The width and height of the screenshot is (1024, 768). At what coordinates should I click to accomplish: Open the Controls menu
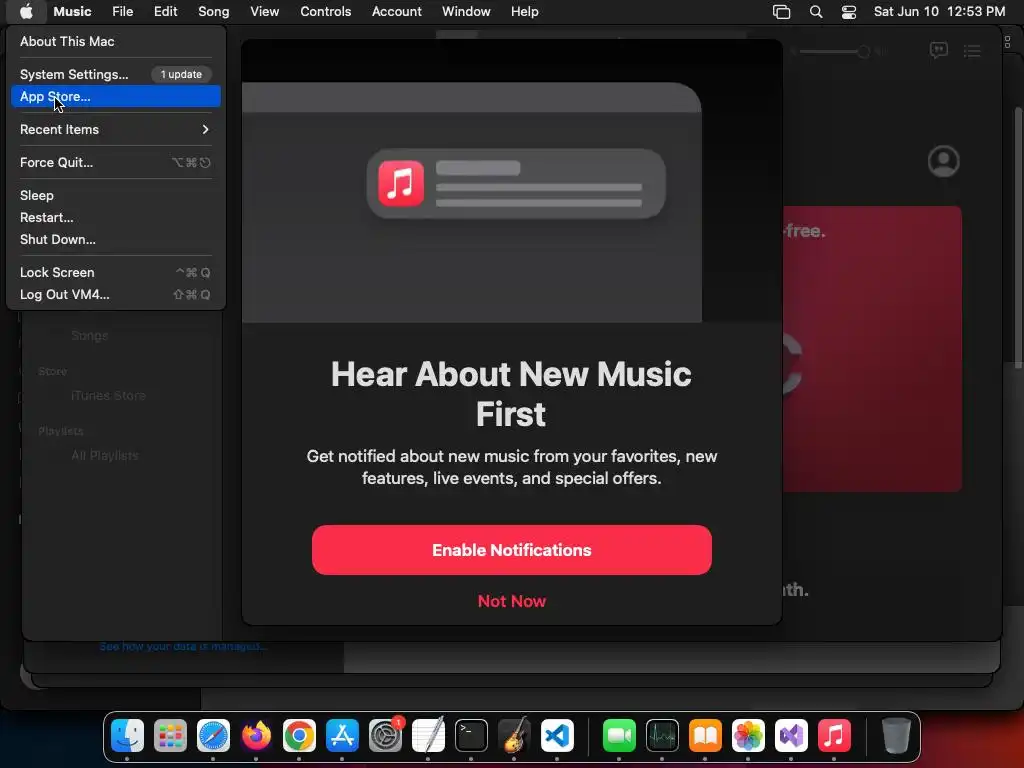(x=325, y=11)
